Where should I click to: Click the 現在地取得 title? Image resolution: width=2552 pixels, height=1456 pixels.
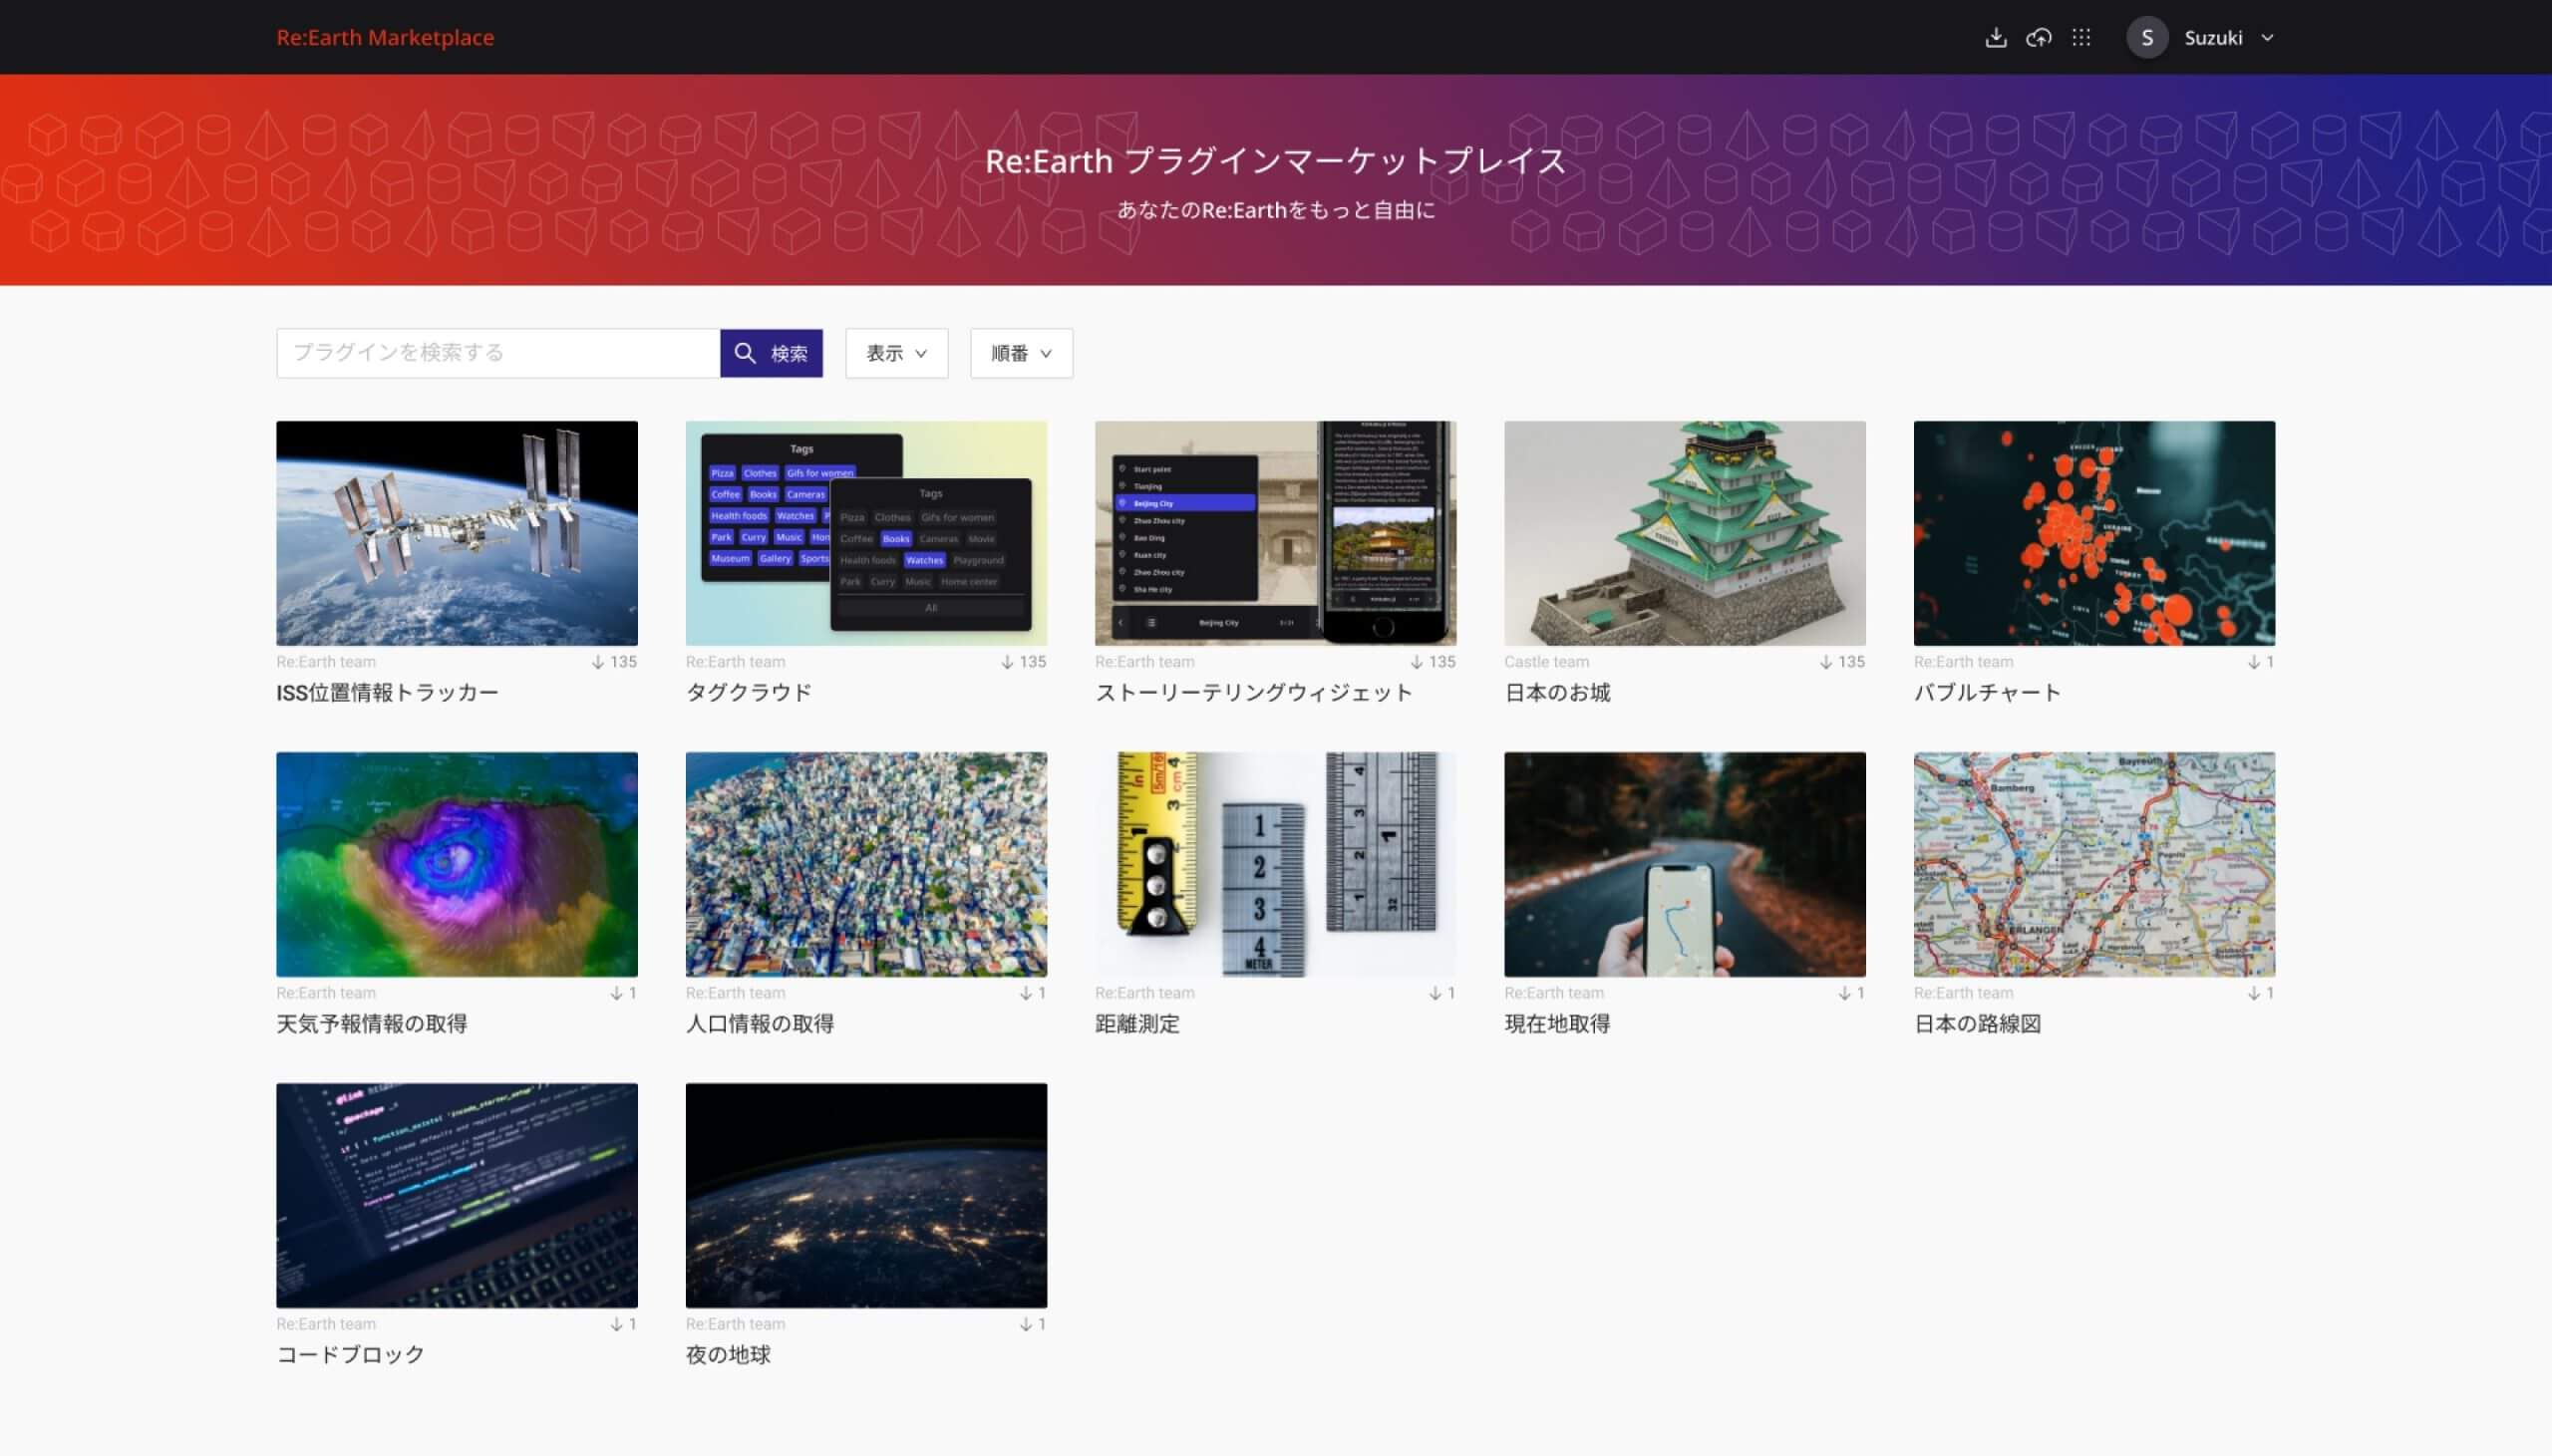click(x=1557, y=1023)
